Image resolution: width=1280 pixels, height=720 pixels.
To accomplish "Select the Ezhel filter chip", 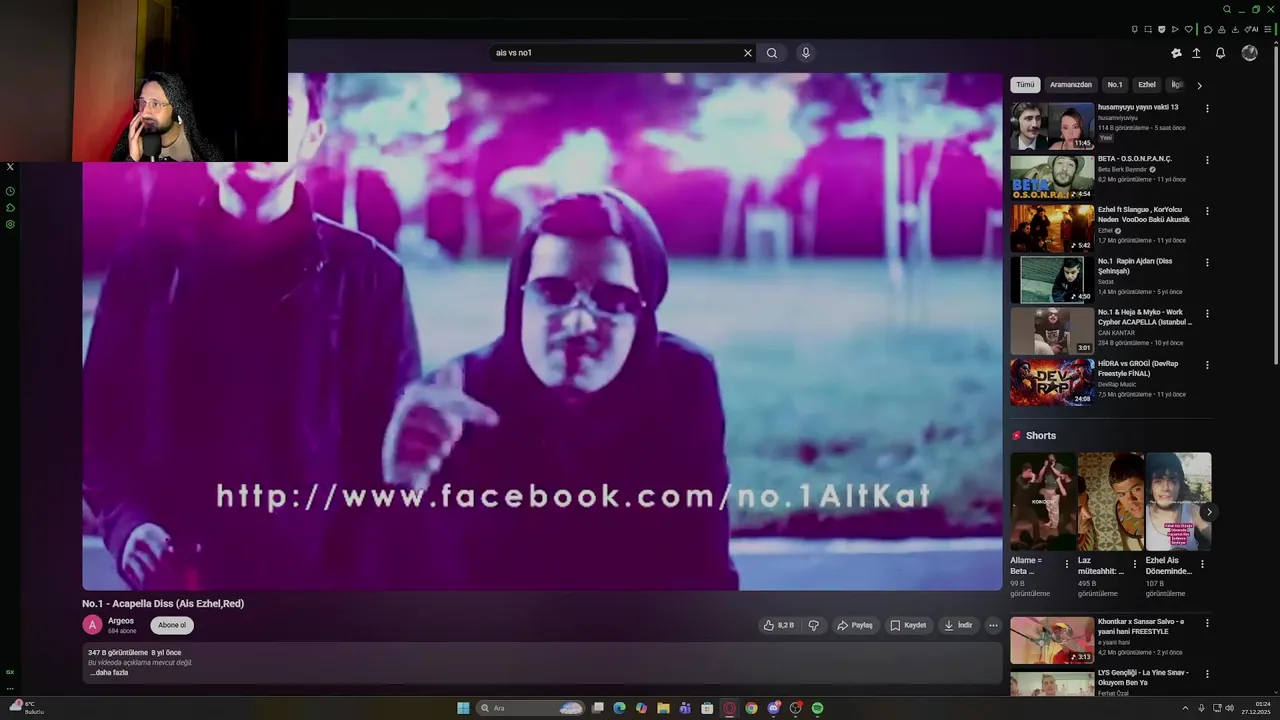I will point(1147,85).
